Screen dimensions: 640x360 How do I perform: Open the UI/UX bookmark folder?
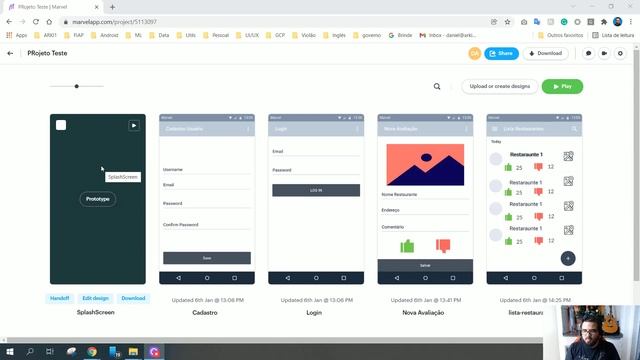247,36
